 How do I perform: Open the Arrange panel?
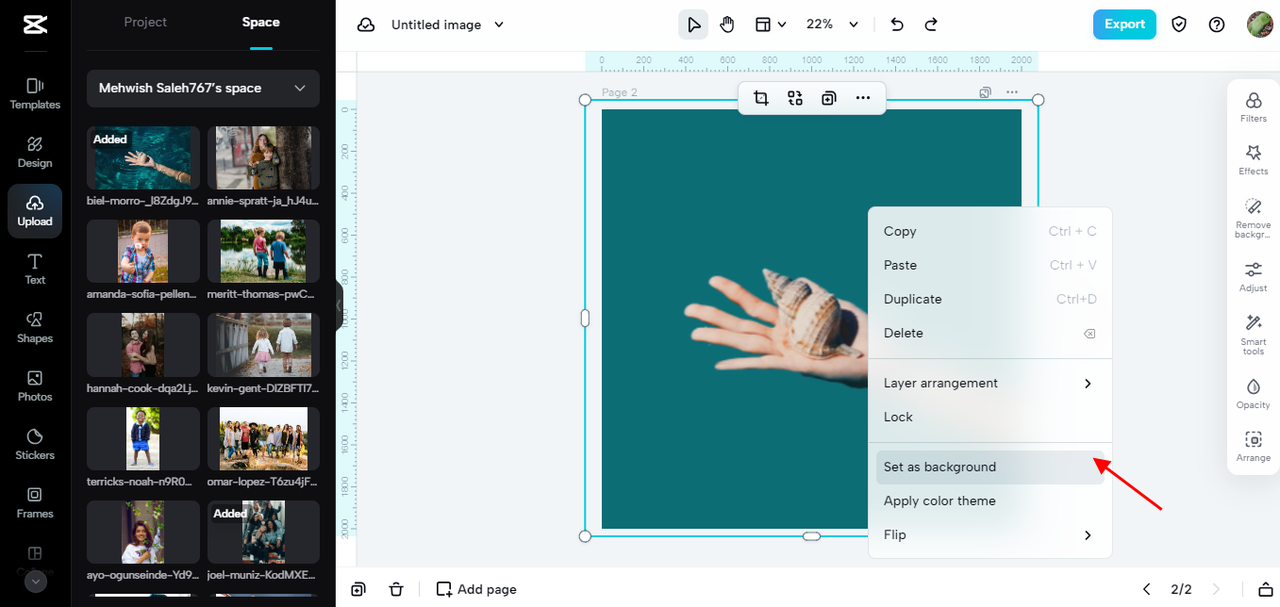1253,447
